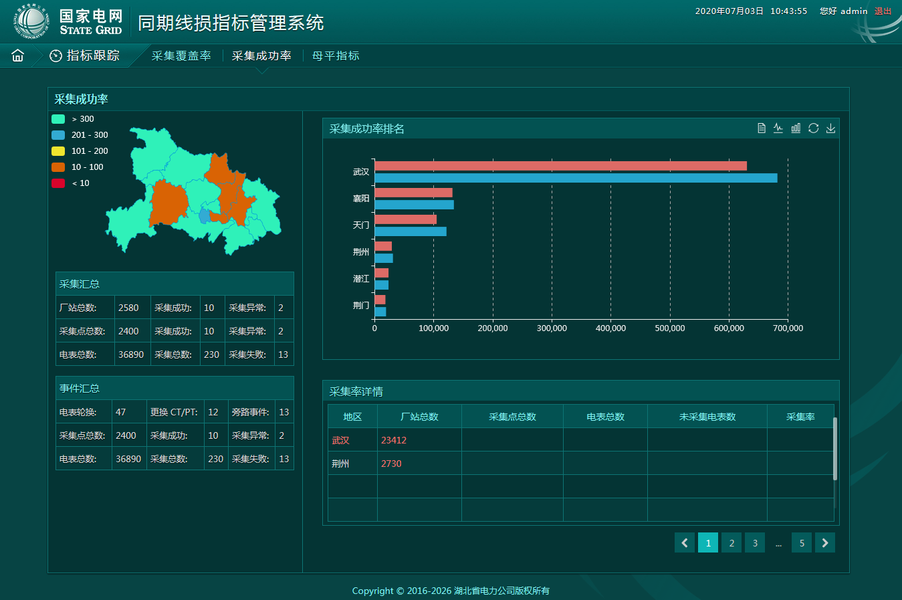Go to next page of details
This screenshot has height=600, width=902.
[825, 542]
